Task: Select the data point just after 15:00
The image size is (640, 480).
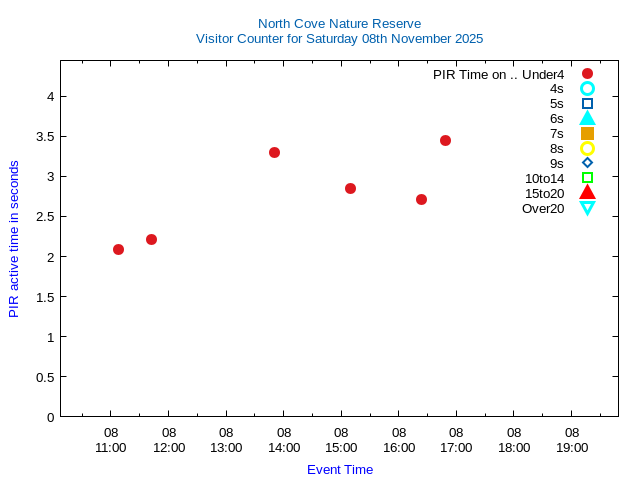Action: coord(350,188)
